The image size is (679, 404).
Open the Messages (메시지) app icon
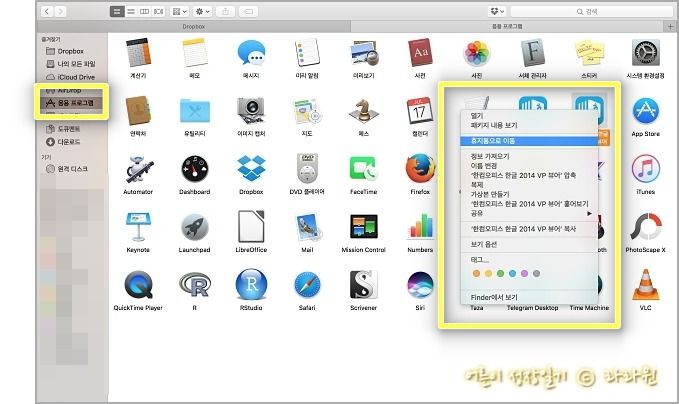251,52
